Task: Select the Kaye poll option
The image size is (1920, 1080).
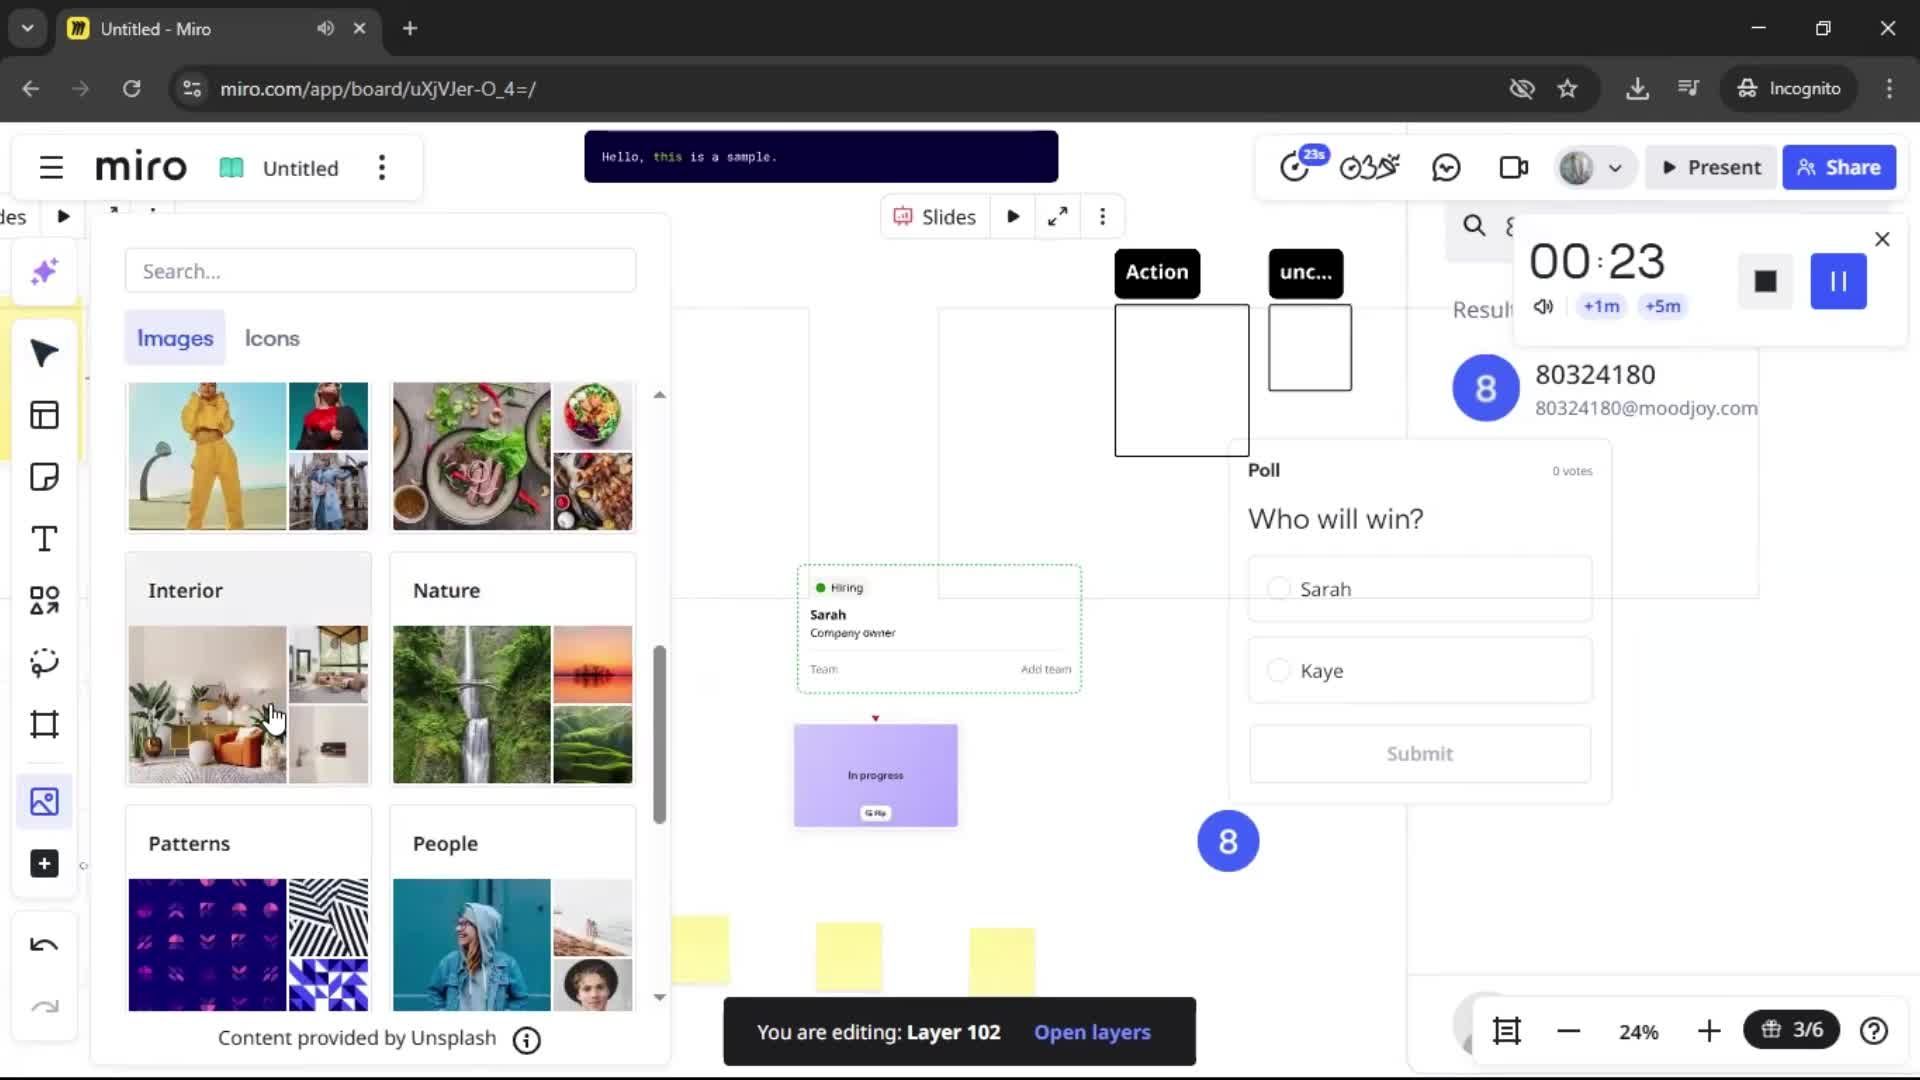Action: [1420, 670]
